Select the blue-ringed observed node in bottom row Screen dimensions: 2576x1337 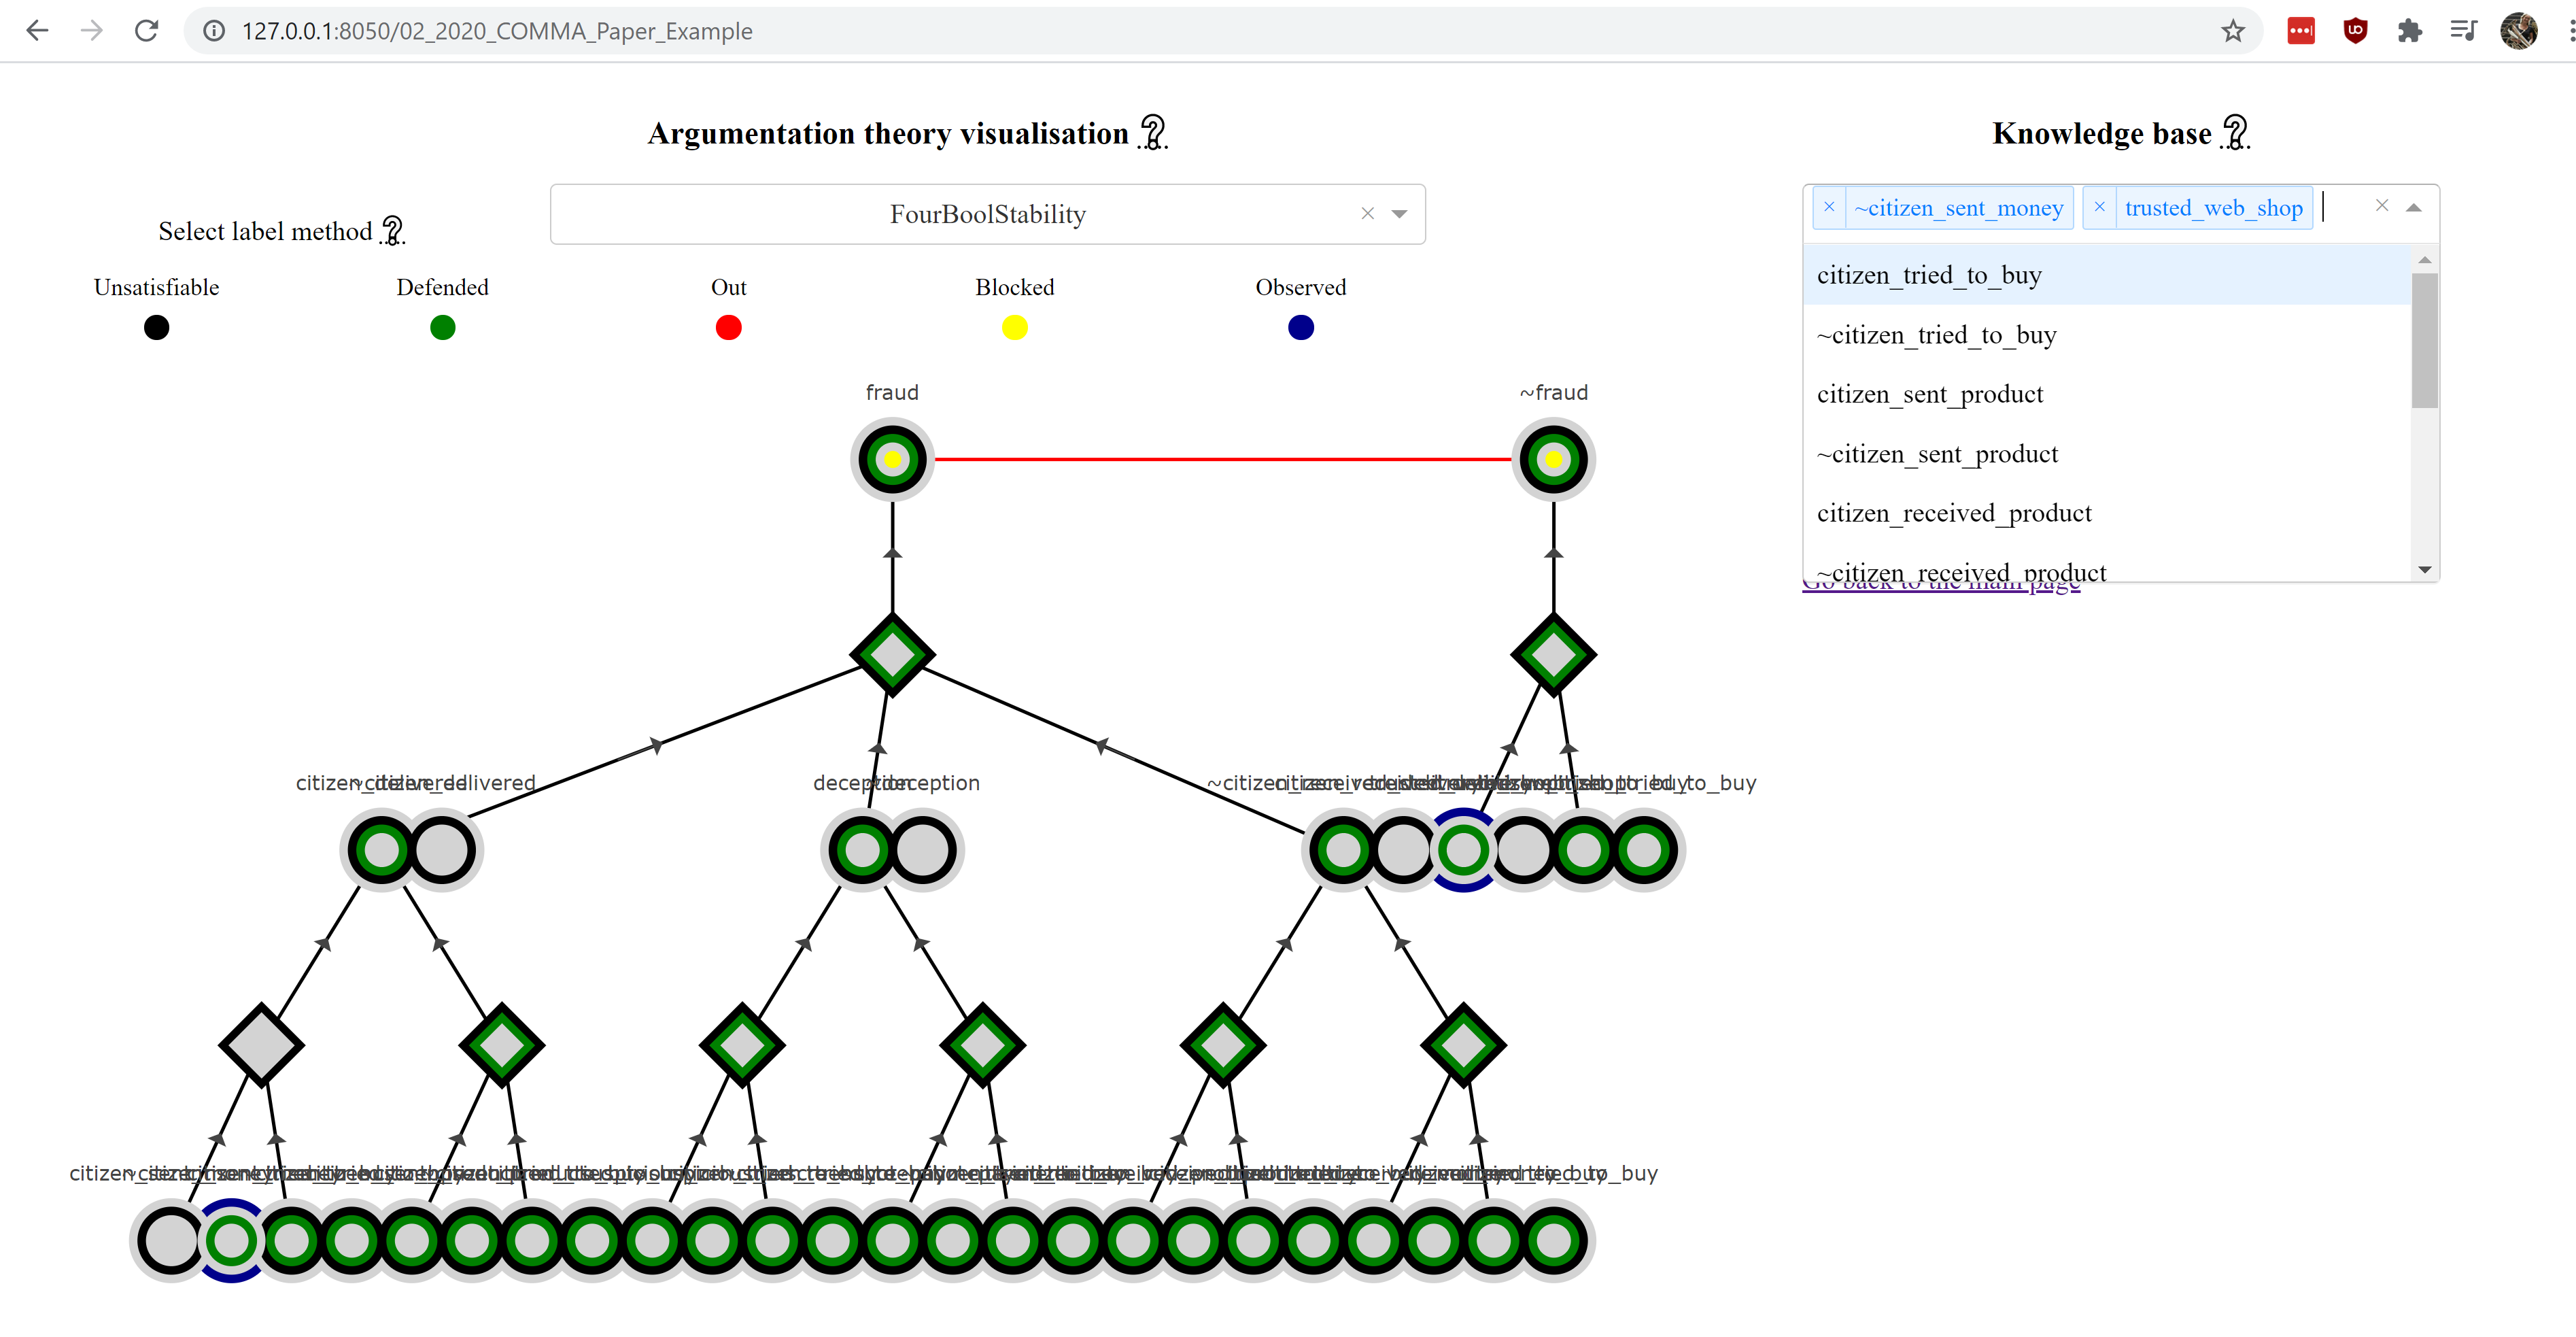point(231,1241)
